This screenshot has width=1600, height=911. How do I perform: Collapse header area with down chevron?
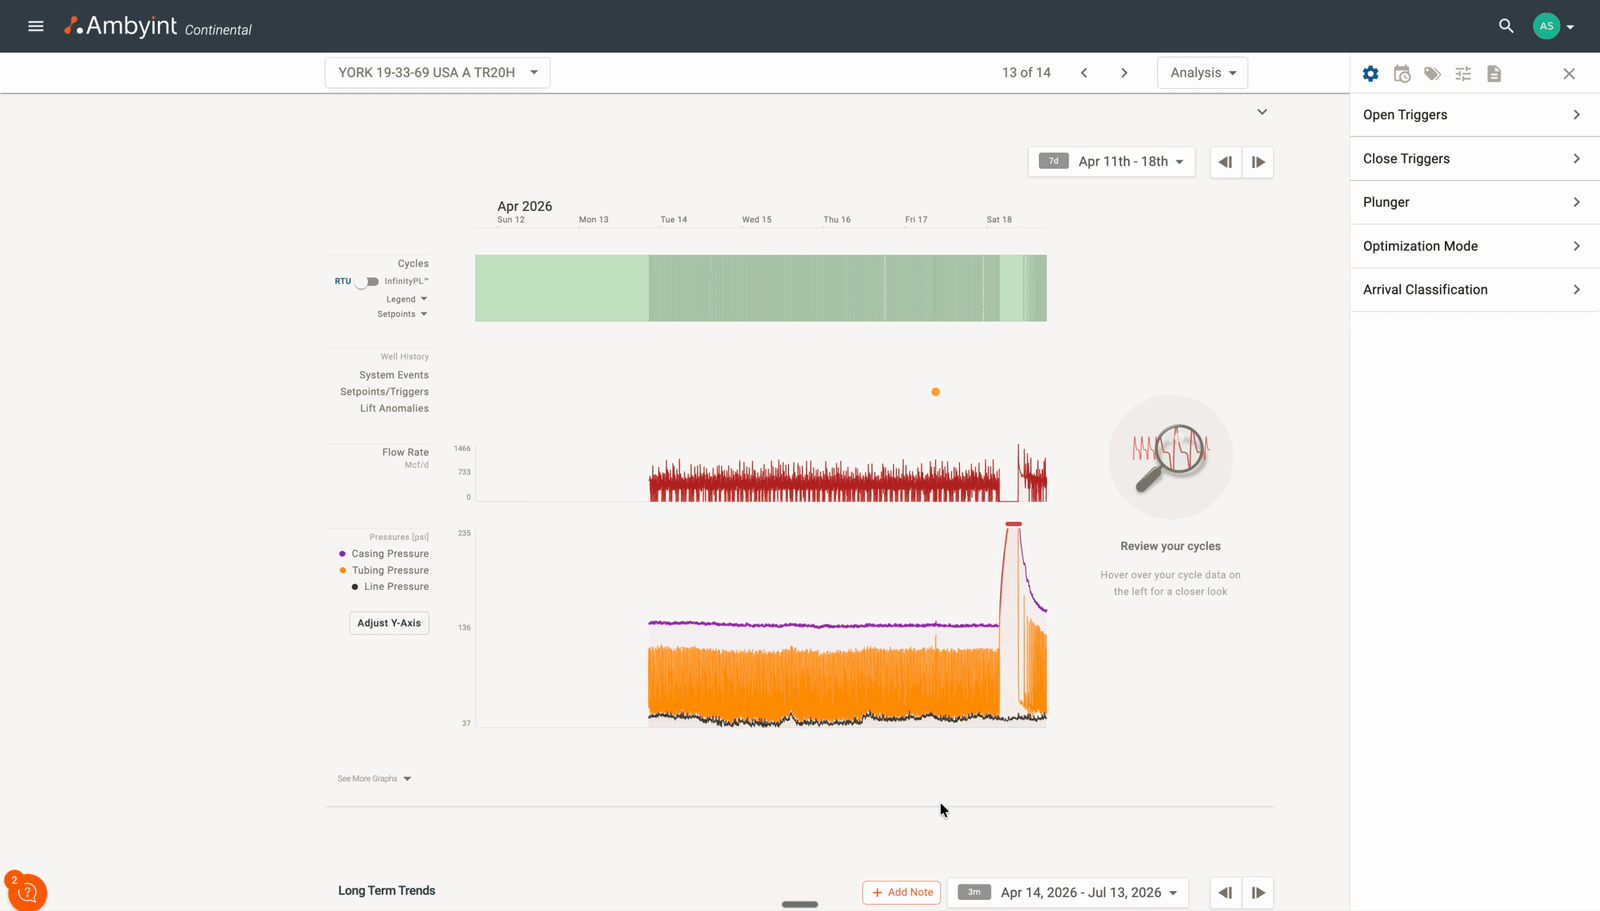coord(1262,112)
